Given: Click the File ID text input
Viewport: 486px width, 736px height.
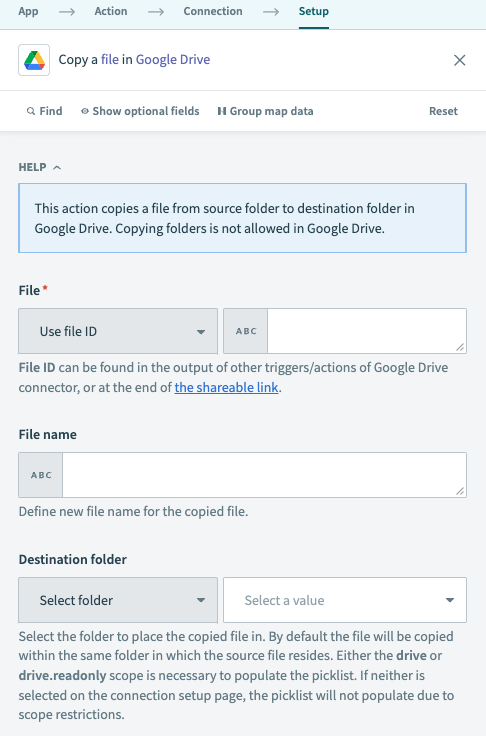Looking at the screenshot, I should [x=367, y=331].
